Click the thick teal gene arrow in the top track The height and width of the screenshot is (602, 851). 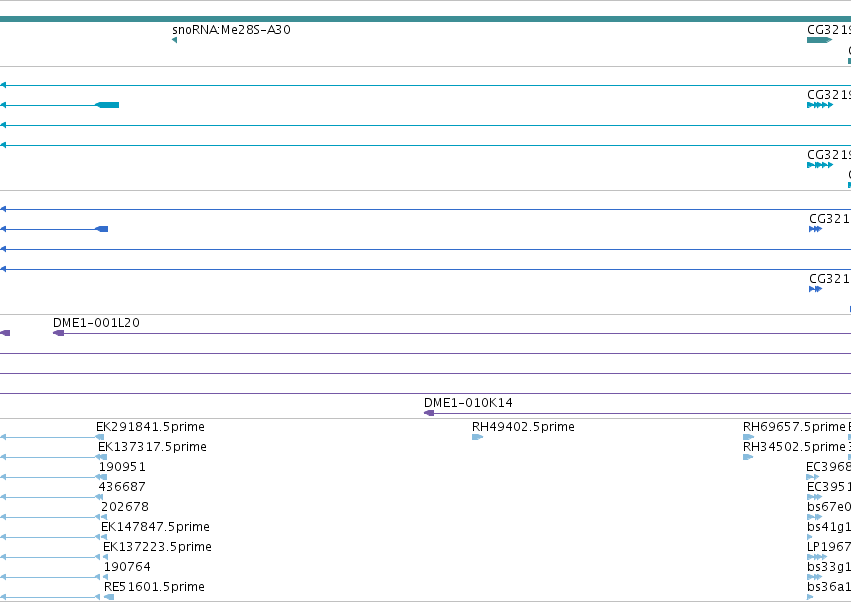(820, 40)
